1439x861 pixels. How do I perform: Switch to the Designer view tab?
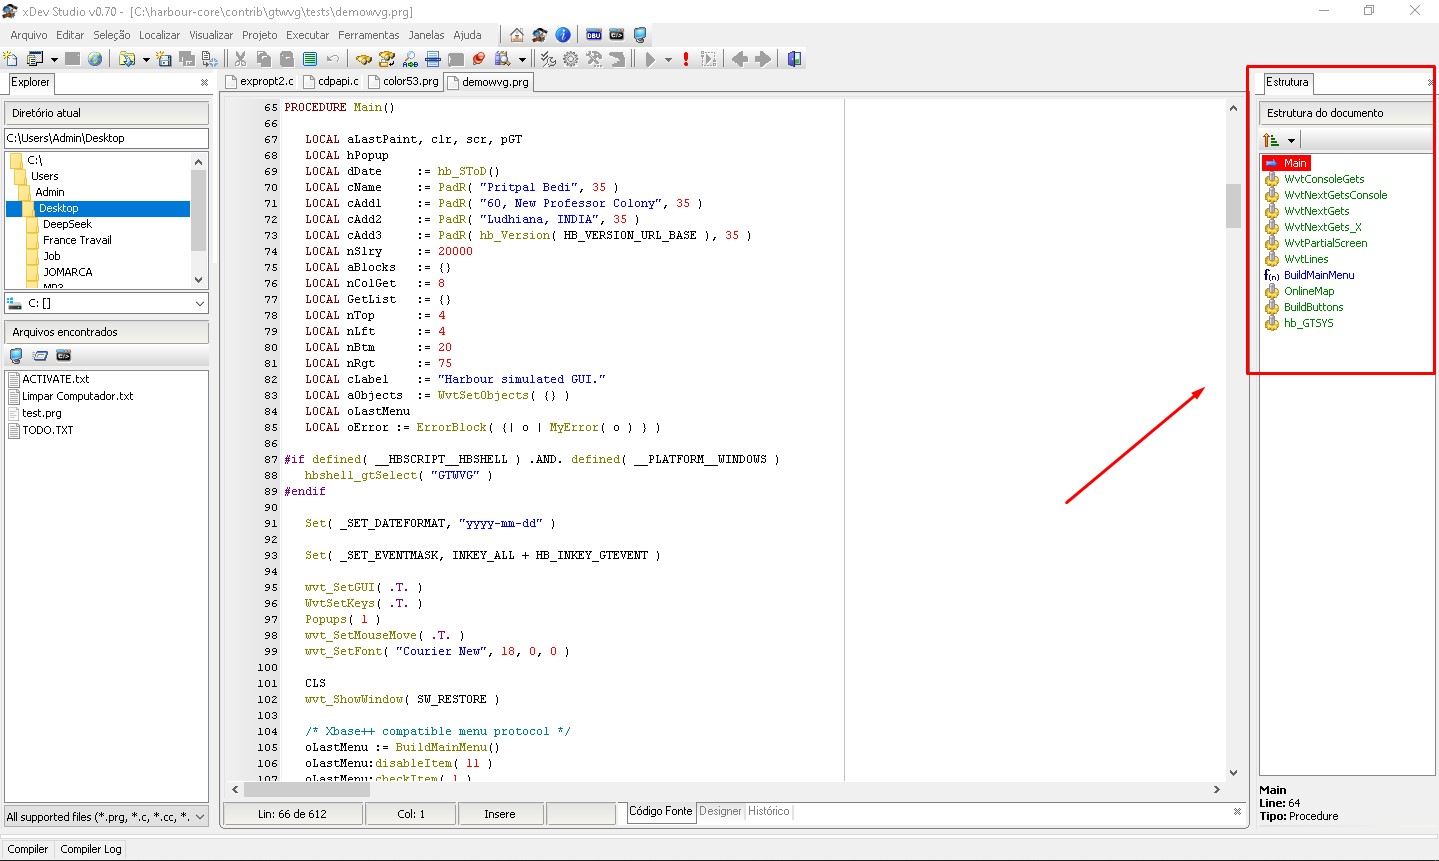[x=720, y=811]
